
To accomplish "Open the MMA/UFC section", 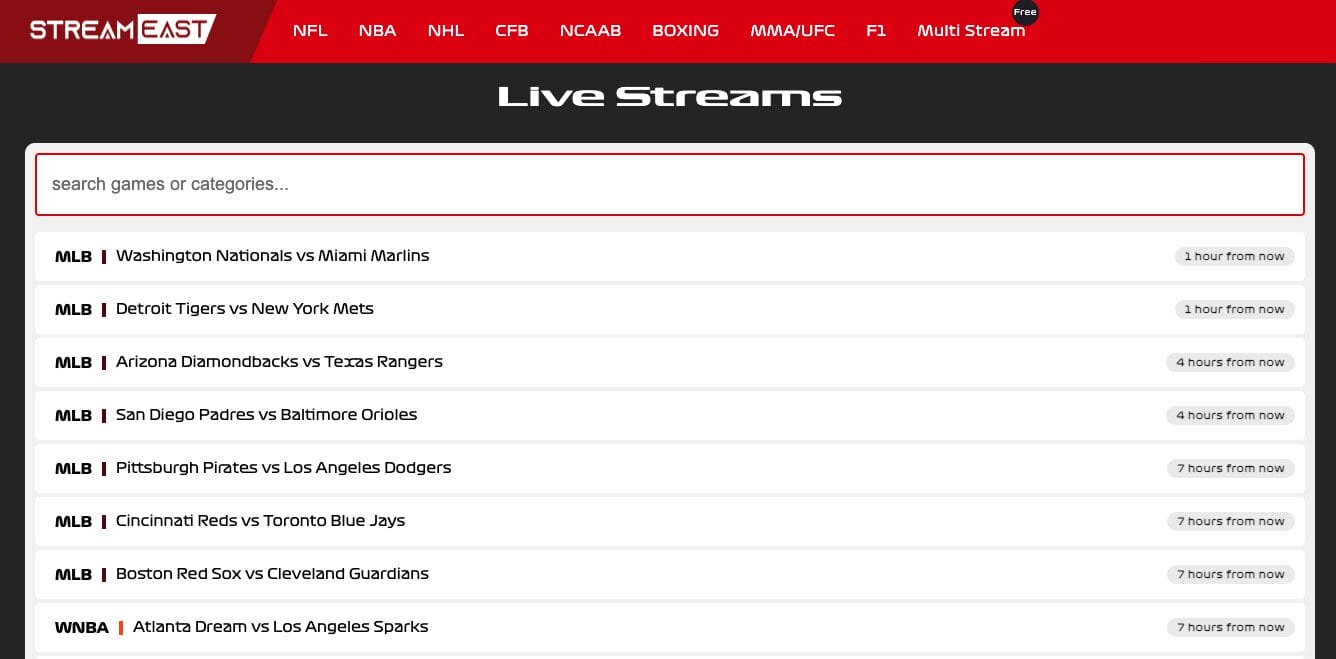I will point(793,30).
